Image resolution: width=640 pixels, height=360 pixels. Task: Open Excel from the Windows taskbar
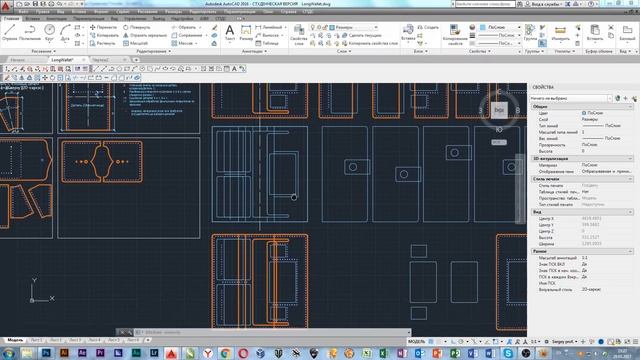tap(384, 353)
